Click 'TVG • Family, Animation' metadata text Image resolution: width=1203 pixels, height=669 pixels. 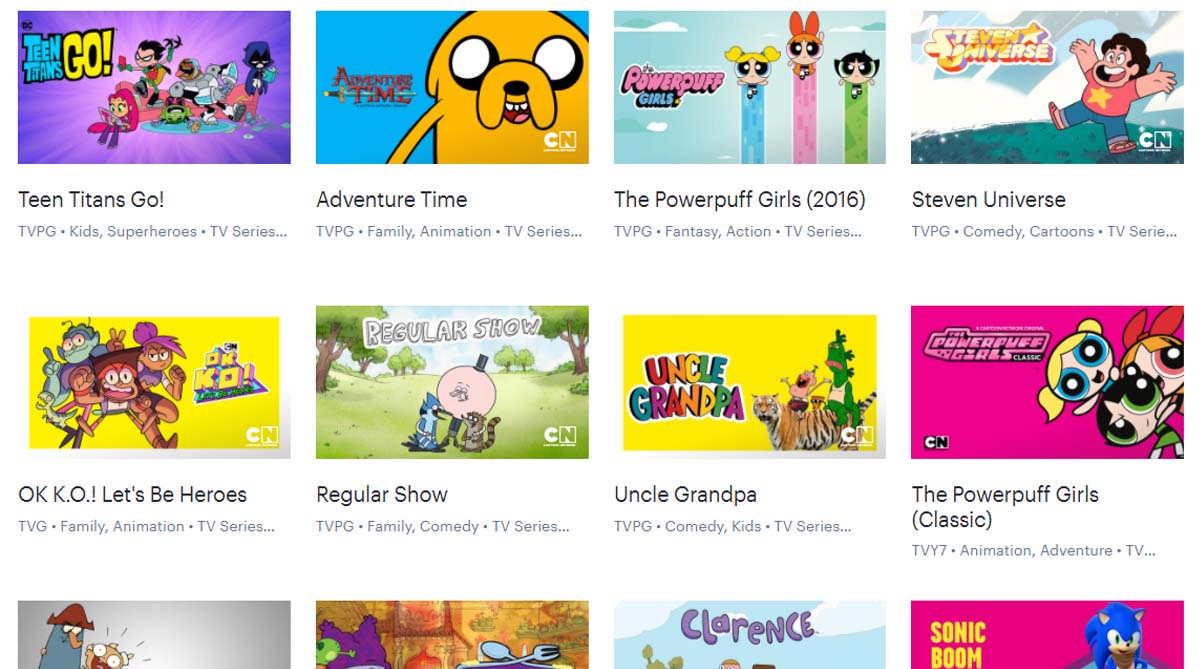[x=146, y=526]
